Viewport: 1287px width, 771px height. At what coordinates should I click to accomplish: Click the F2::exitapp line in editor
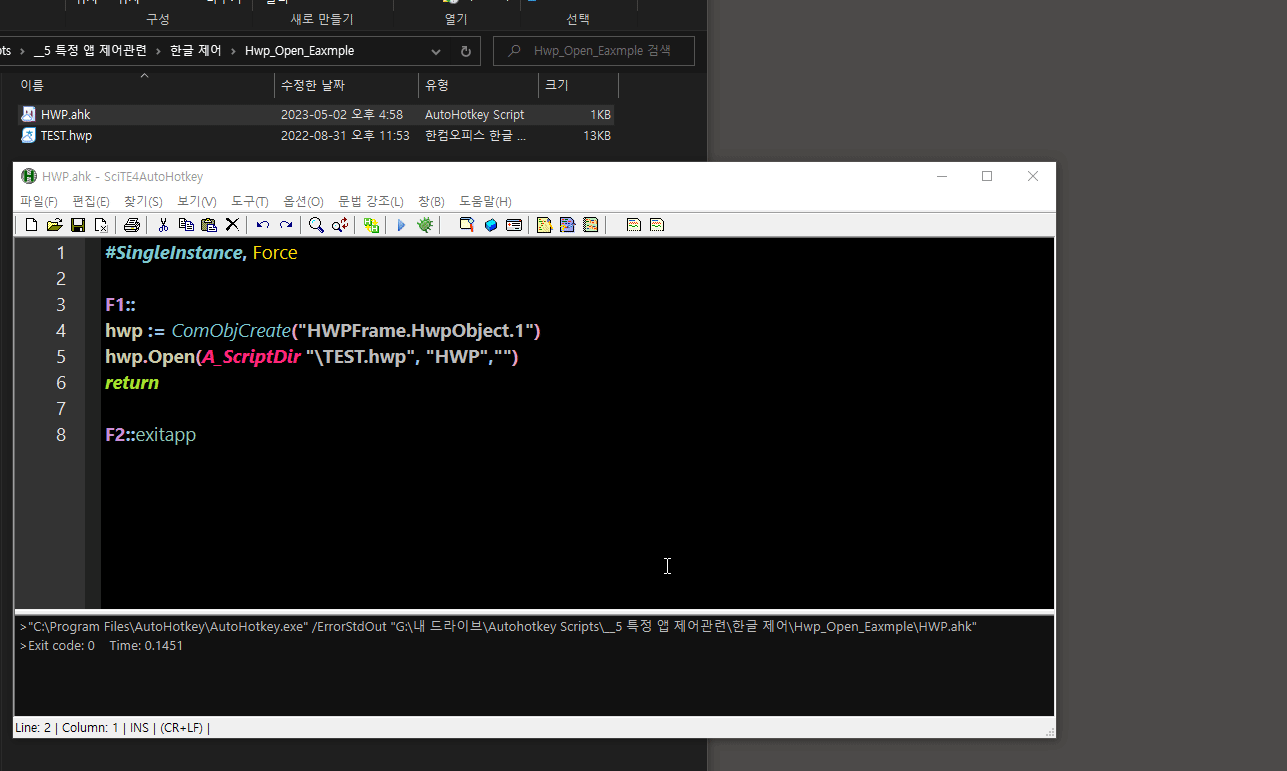150,435
